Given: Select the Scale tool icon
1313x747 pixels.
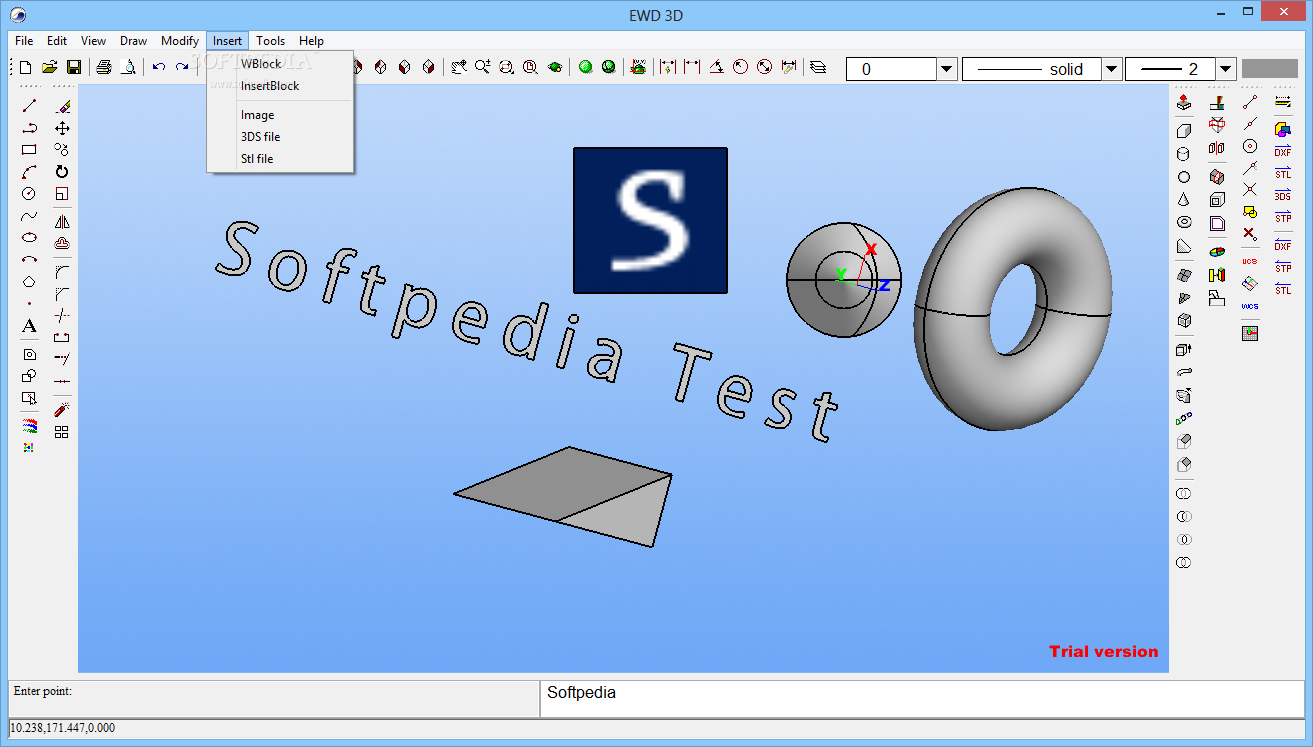Looking at the screenshot, I should pos(62,194).
